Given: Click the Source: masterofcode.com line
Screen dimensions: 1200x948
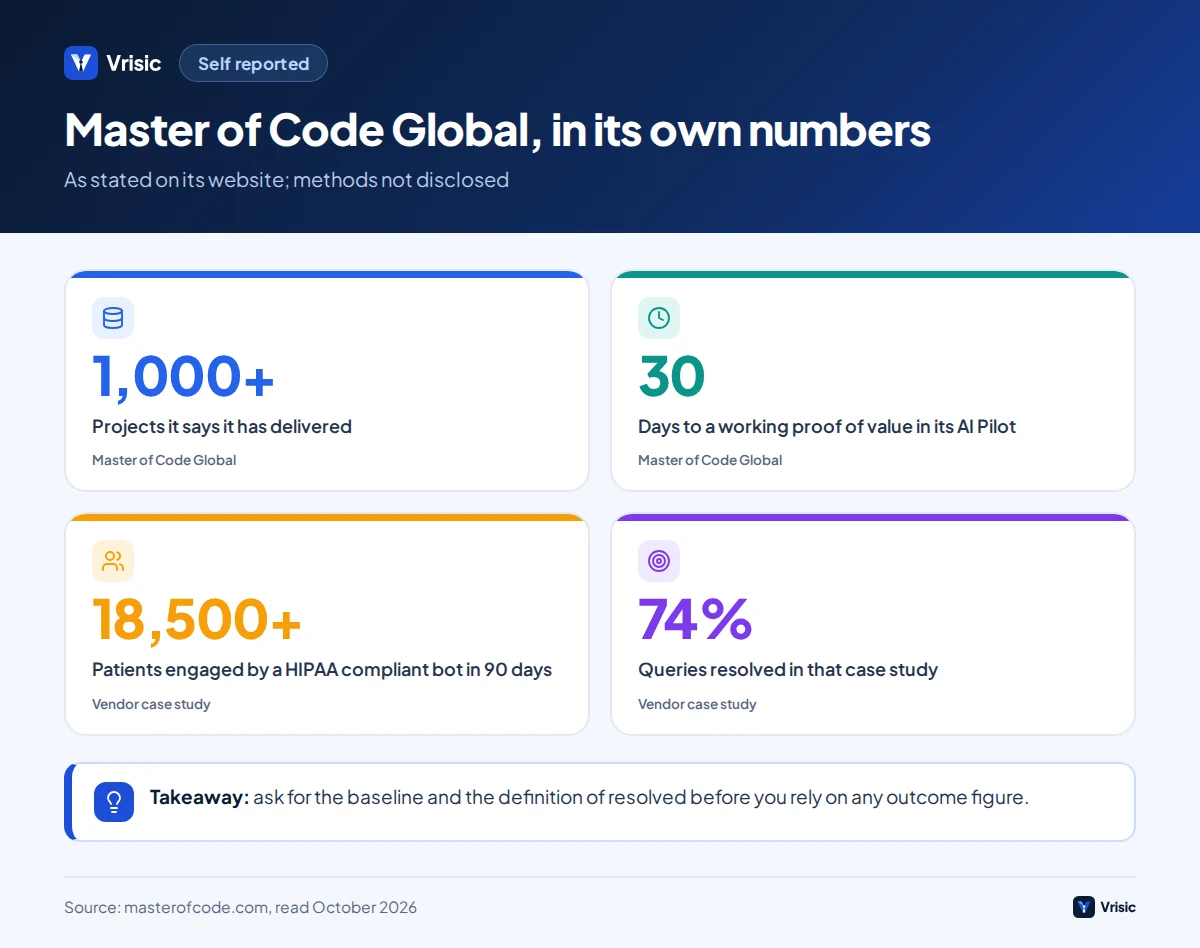Looking at the screenshot, I should 240,907.
